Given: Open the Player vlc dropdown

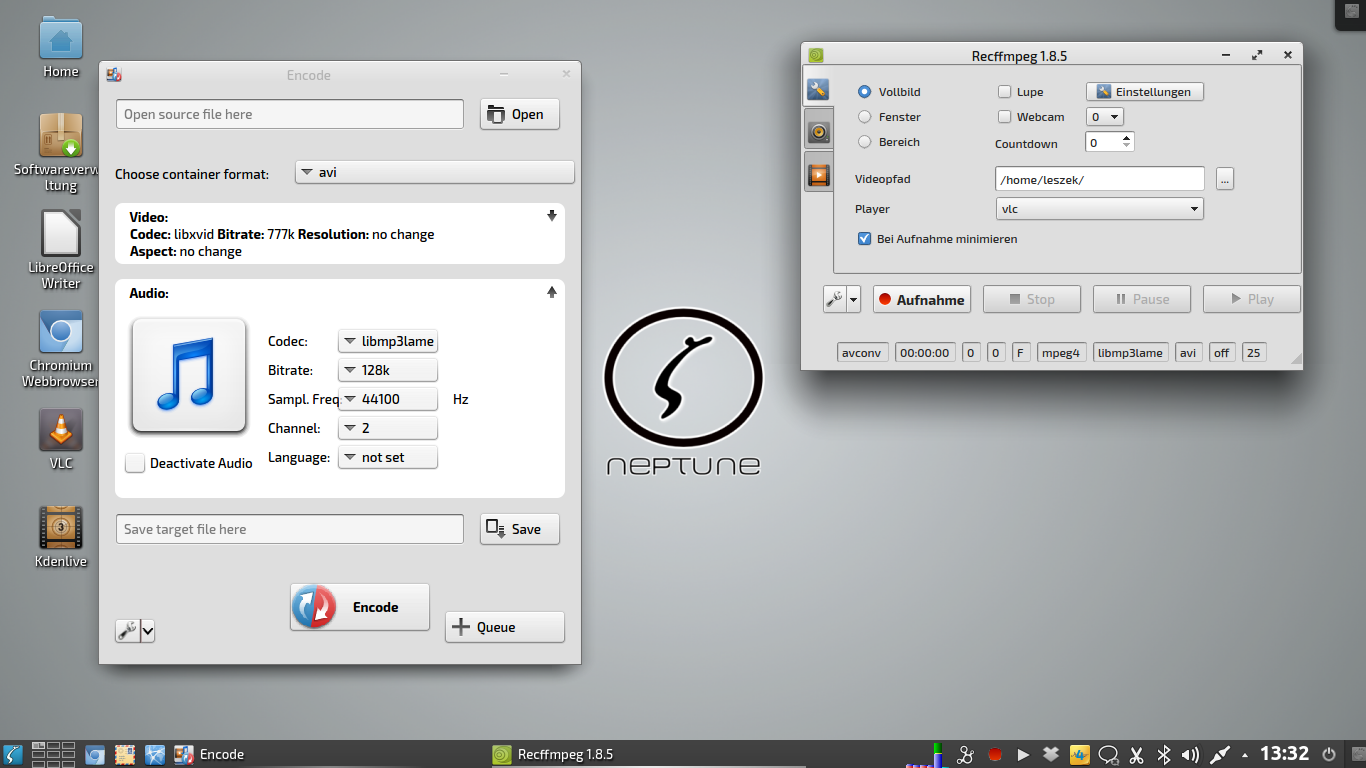Looking at the screenshot, I should (x=1099, y=209).
